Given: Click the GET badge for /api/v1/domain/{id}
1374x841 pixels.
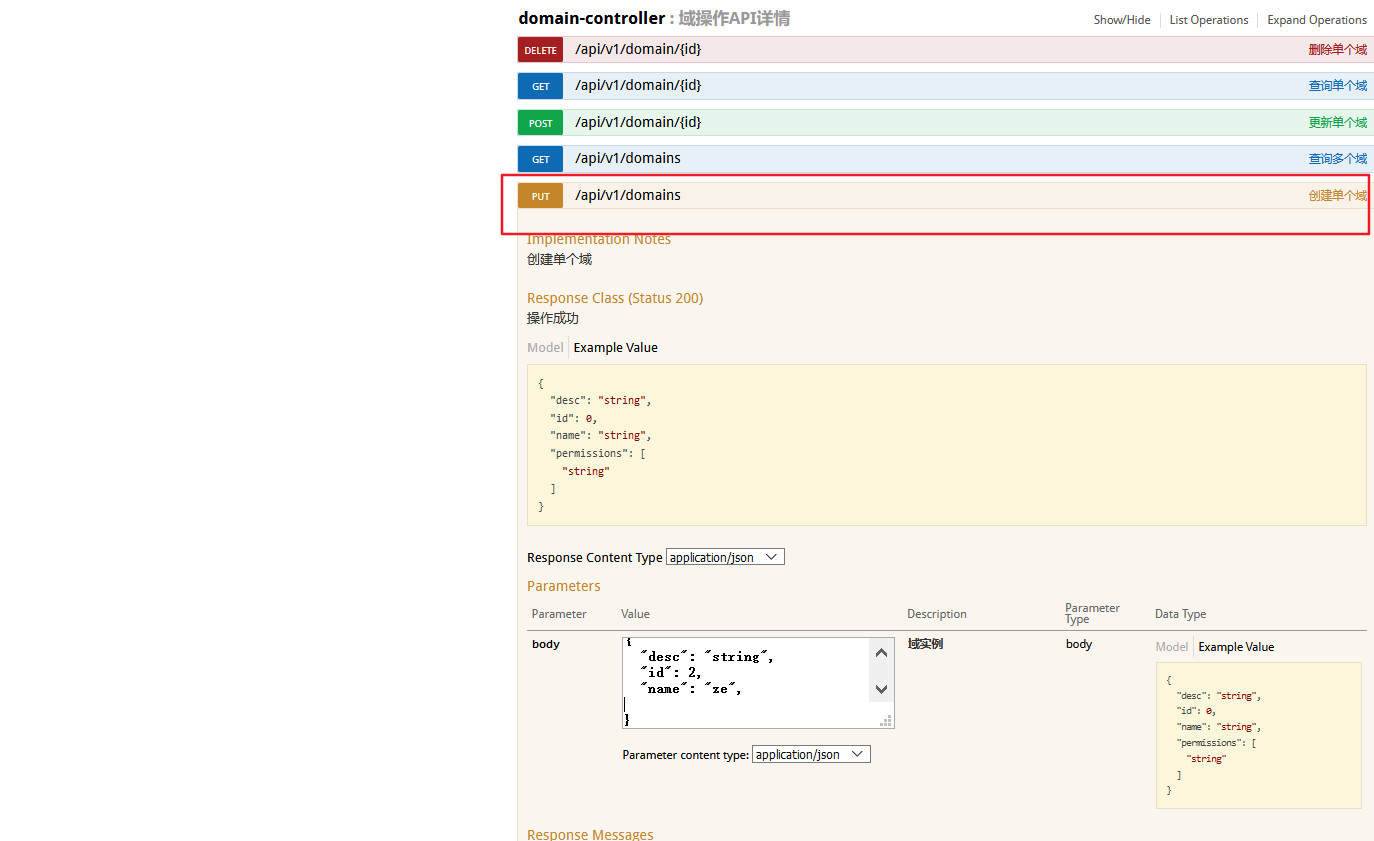Looking at the screenshot, I should [540, 87].
